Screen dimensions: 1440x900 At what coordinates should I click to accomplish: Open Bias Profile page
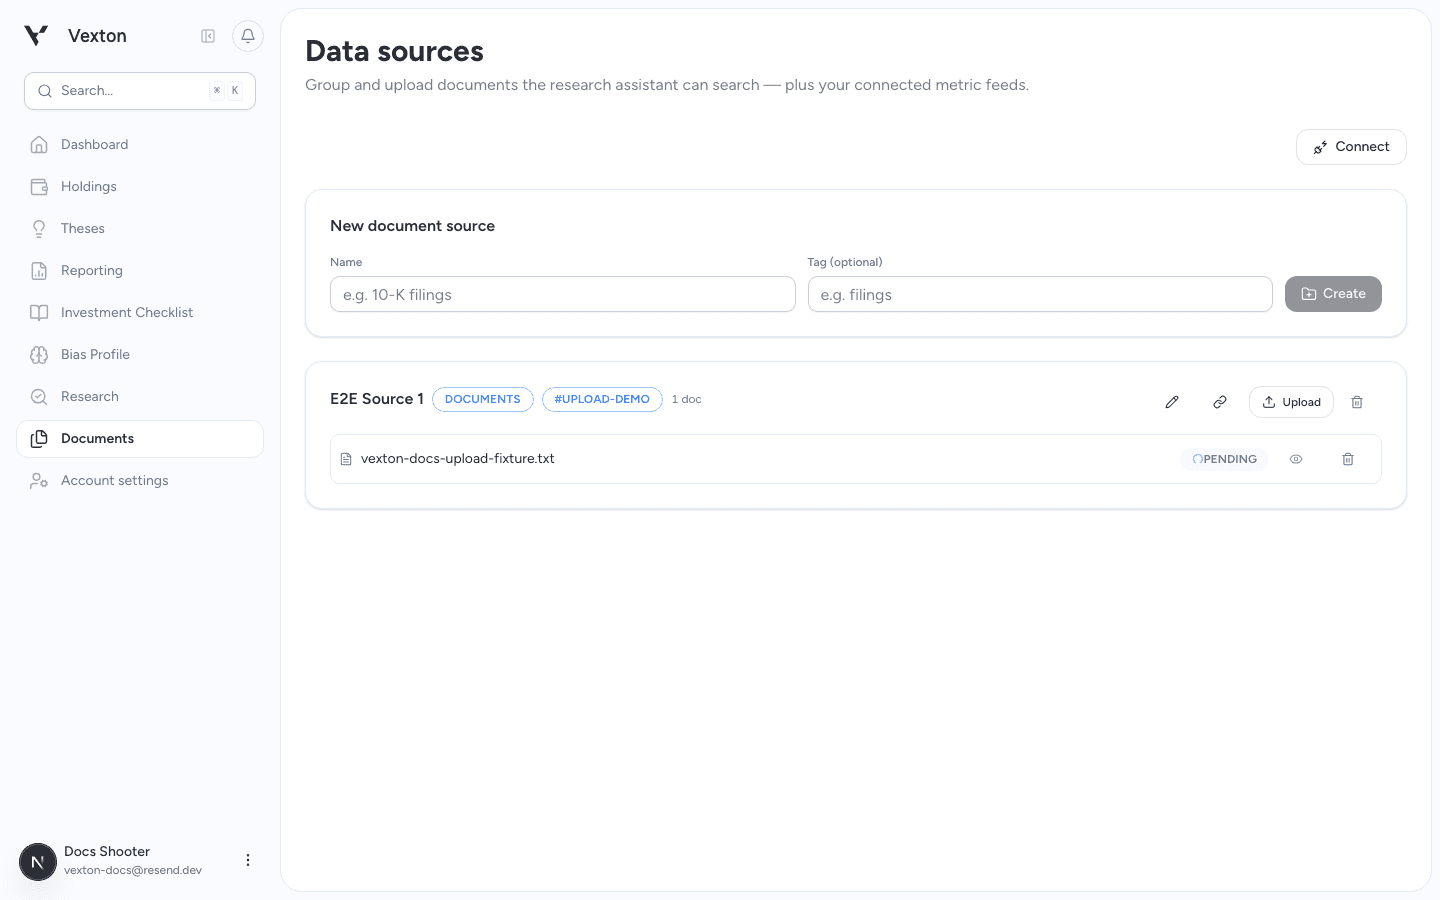click(140, 355)
